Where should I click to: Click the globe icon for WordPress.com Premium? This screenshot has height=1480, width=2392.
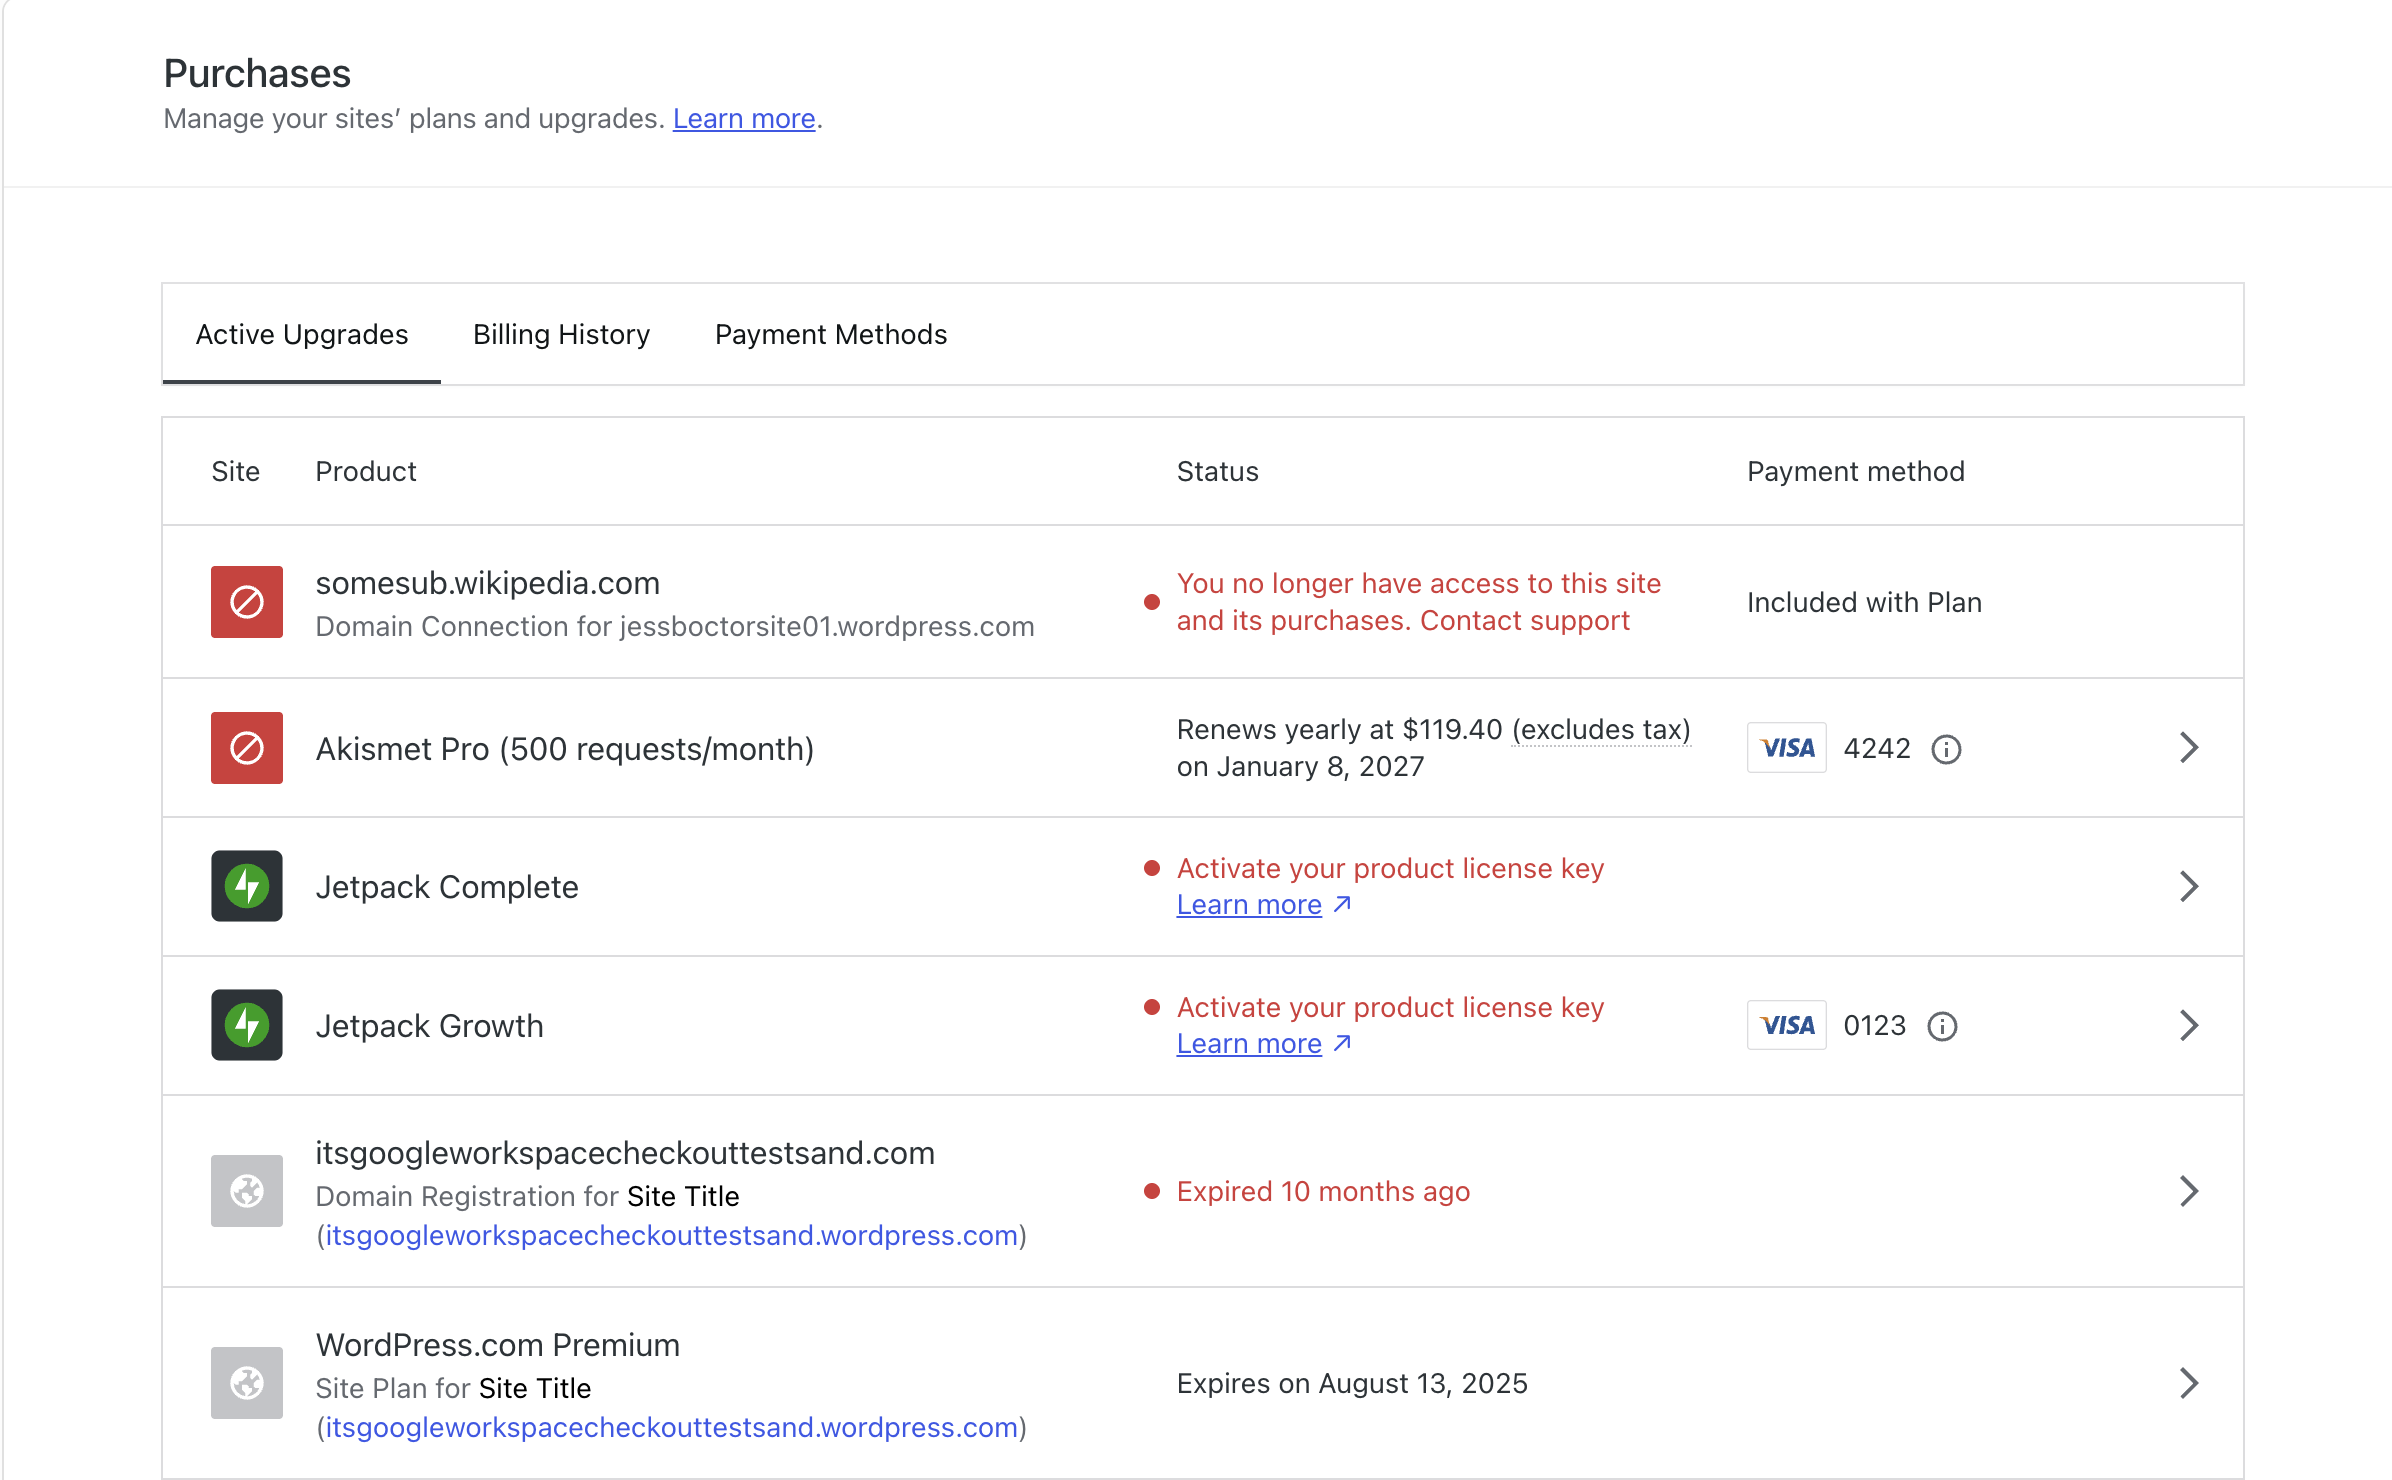click(x=246, y=1383)
